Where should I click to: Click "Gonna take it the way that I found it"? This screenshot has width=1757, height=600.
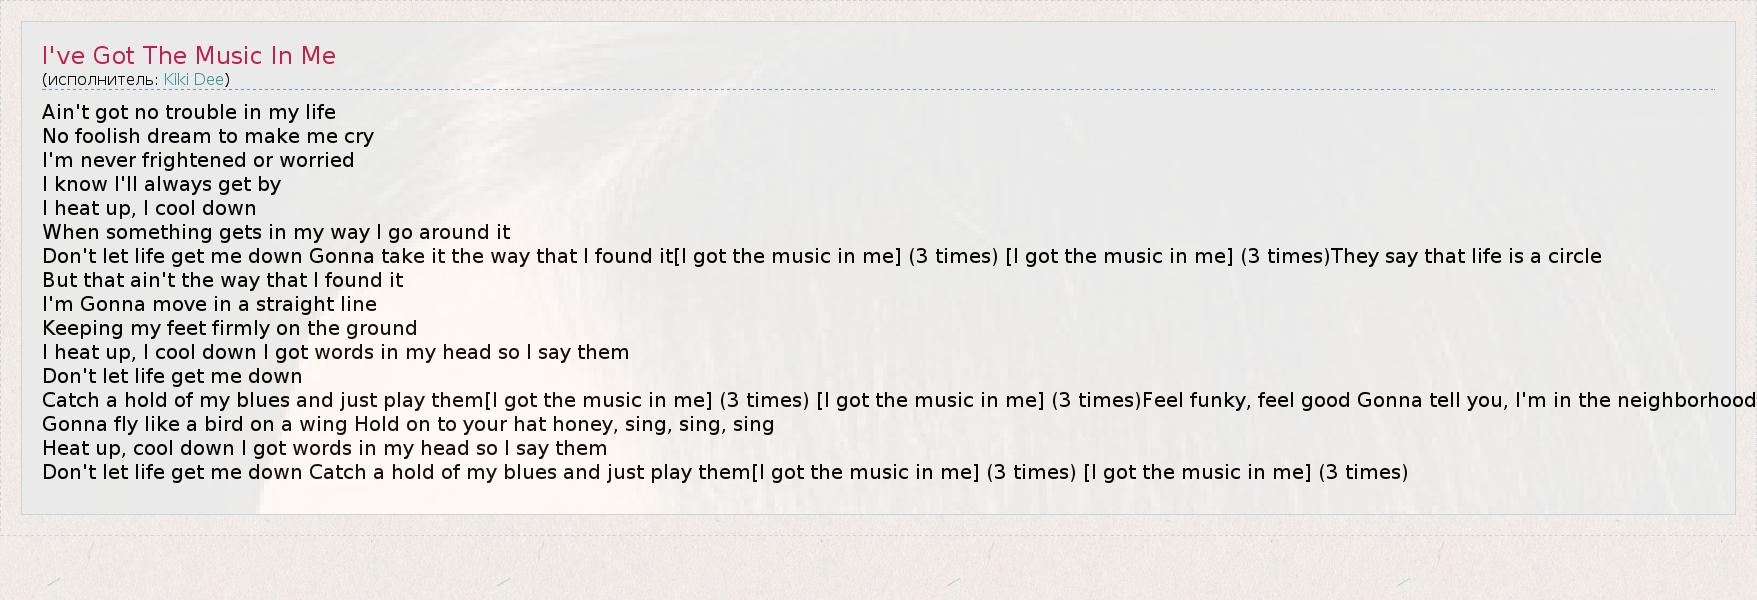coord(491,256)
